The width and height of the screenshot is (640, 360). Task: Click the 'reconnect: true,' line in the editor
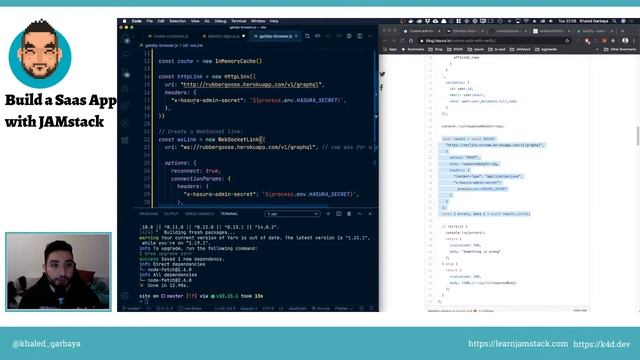[x=196, y=171]
